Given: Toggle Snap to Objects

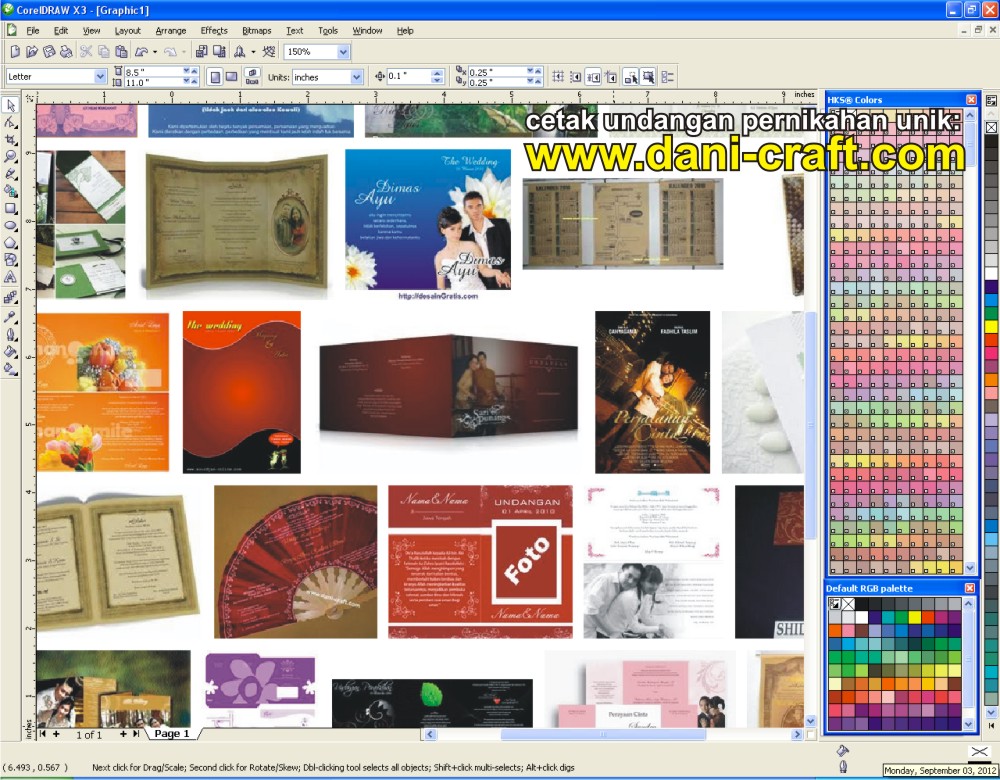Looking at the screenshot, I should pyautogui.click(x=593, y=77).
